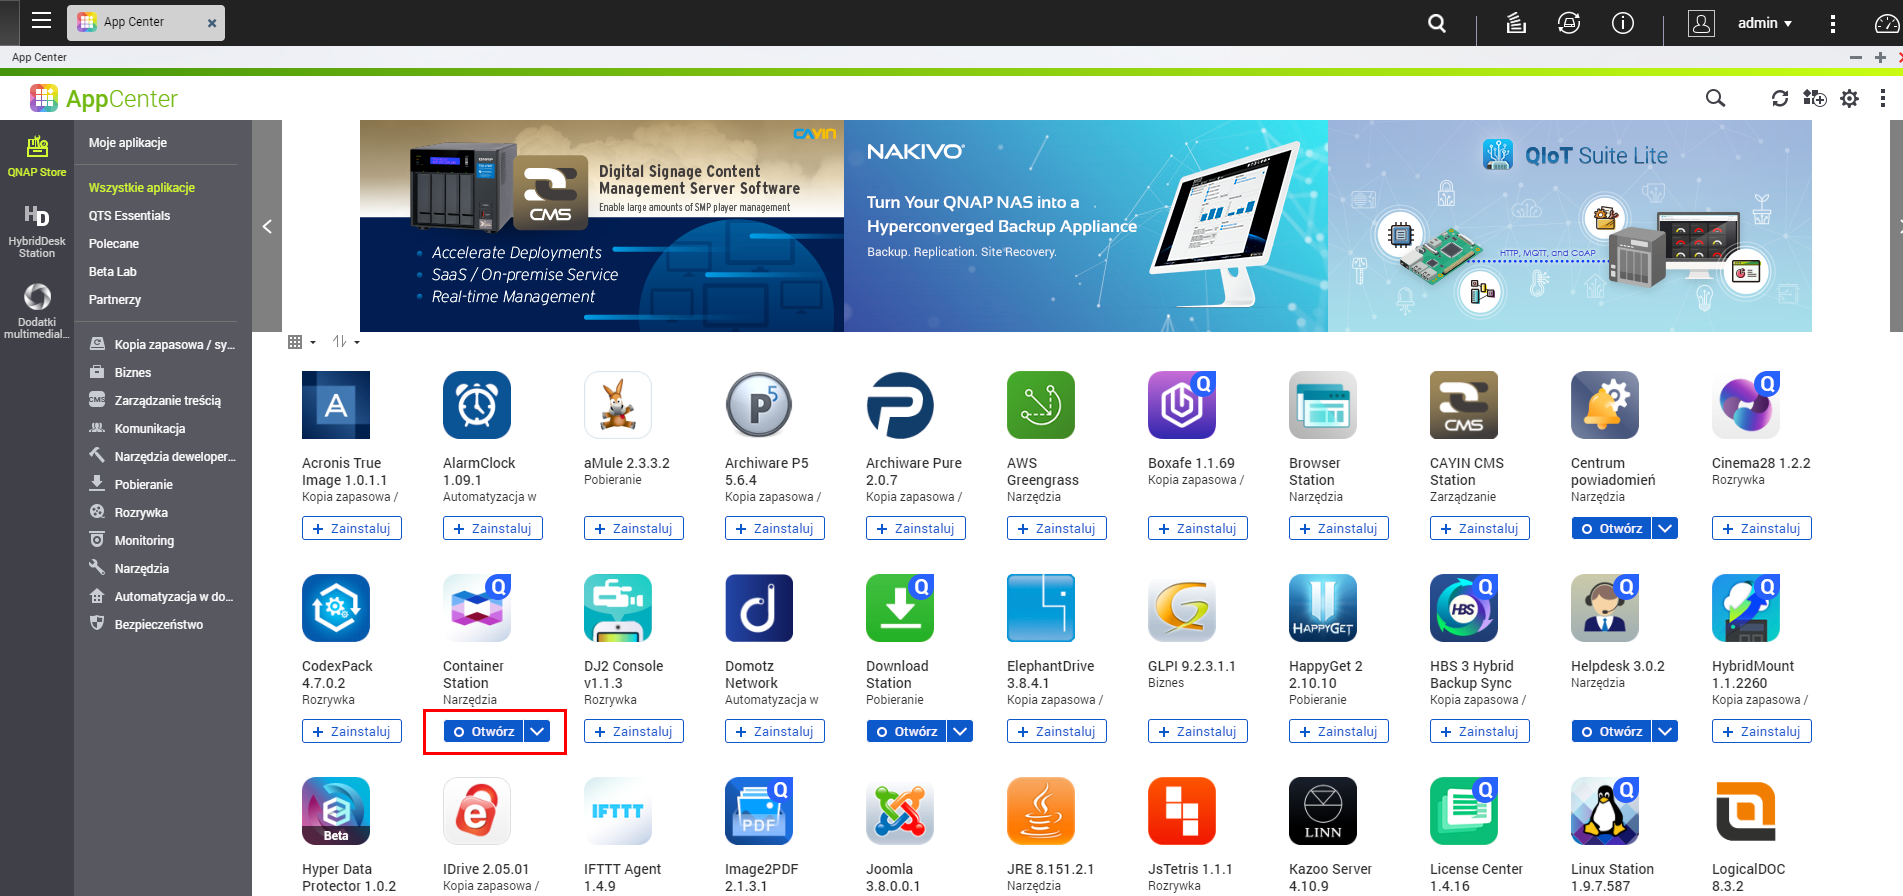Expand Helpdesk Otwórz dropdown arrow
1903x896 pixels.
click(x=1665, y=731)
